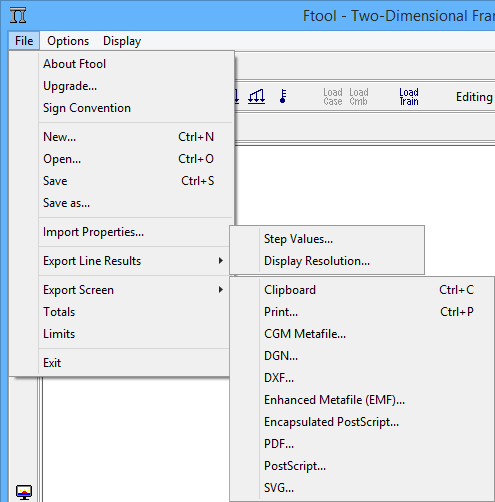Image resolution: width=495 pixels, height=502 pixels.
Task: Click the monitor display icon at bottom left
Action: click(24, 492)
